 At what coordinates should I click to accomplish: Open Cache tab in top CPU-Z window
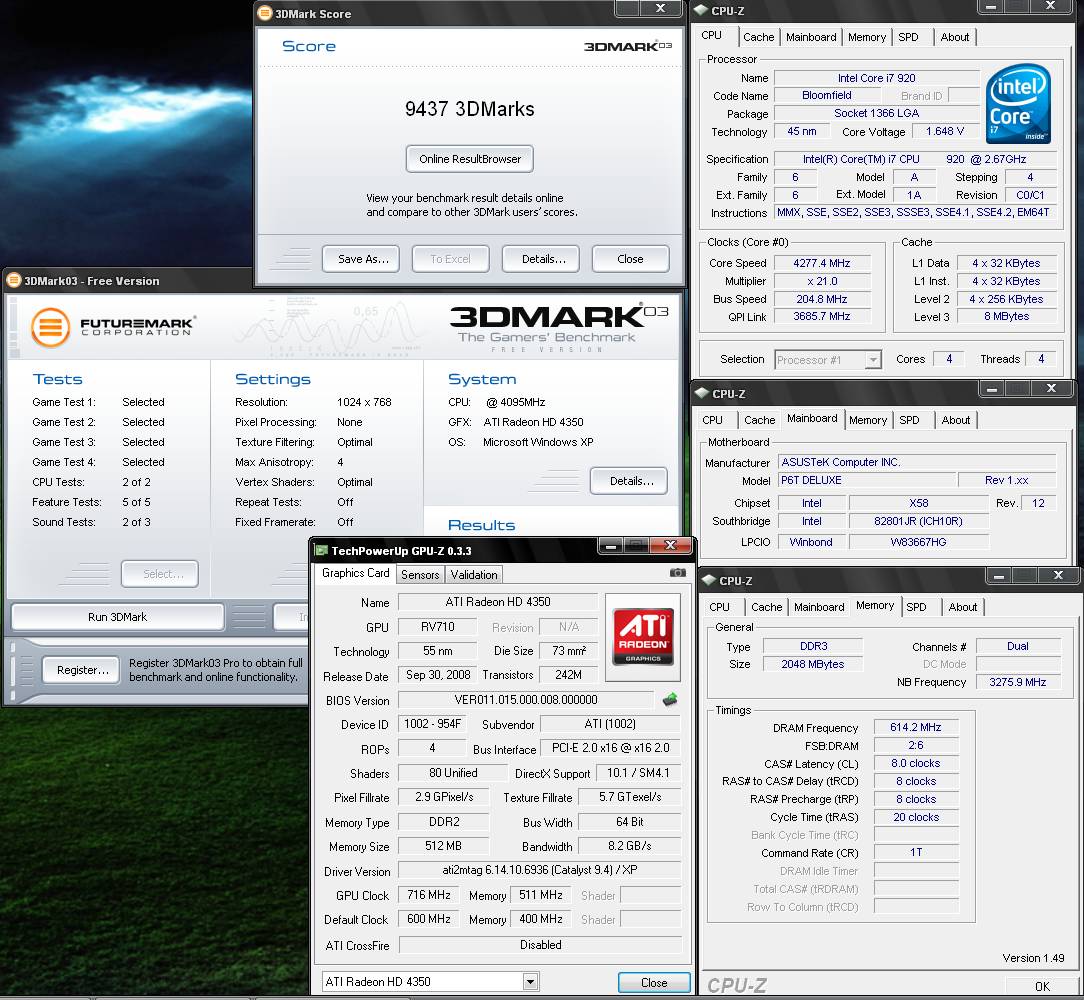point(758,37)
